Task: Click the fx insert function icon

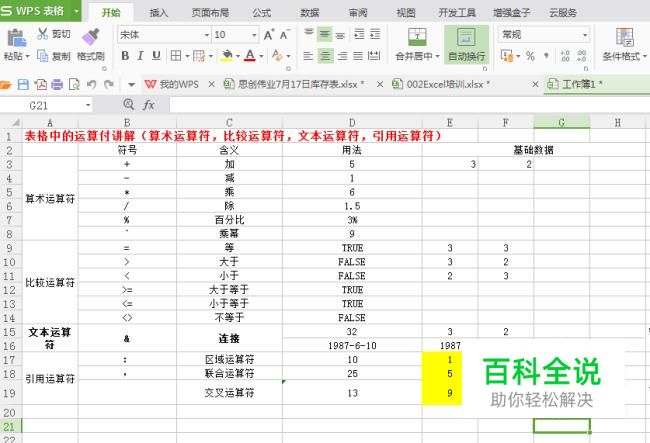Action: coord(148,105)
